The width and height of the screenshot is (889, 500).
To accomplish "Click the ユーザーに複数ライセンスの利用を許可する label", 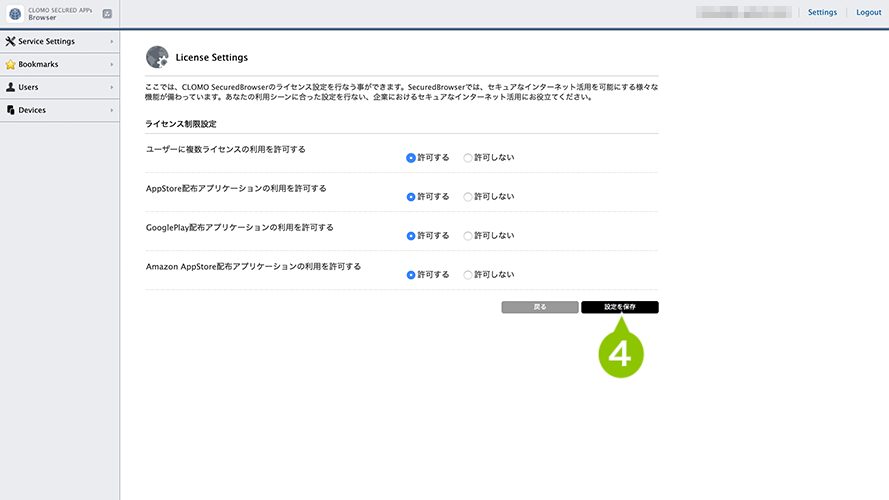I will 226,149.
